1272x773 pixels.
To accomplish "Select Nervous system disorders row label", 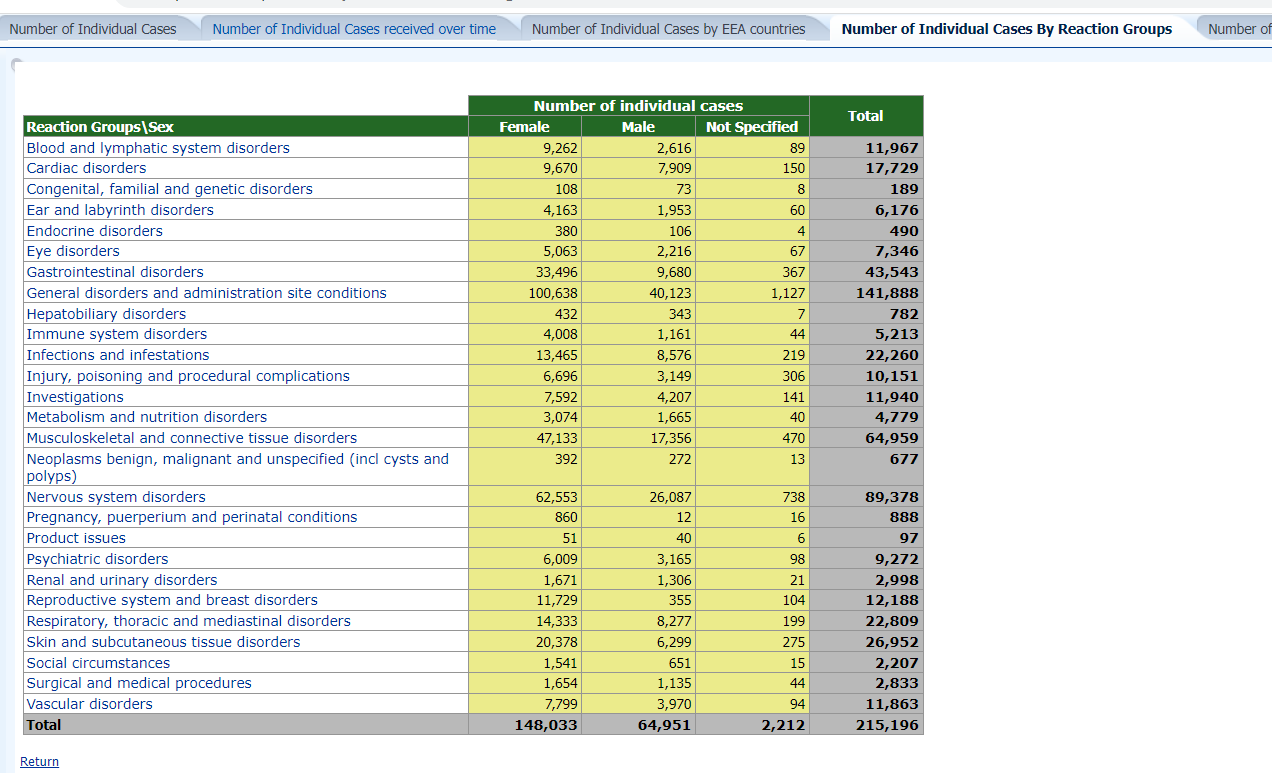I will (116, 497).
